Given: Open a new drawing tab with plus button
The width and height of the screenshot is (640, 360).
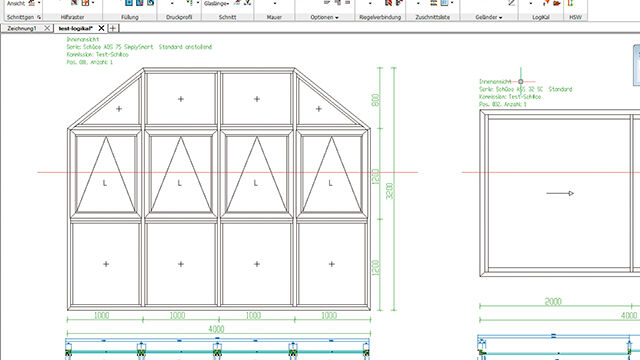Looking at the screenshot, I should pyautogui.click(x=113, y=28).
